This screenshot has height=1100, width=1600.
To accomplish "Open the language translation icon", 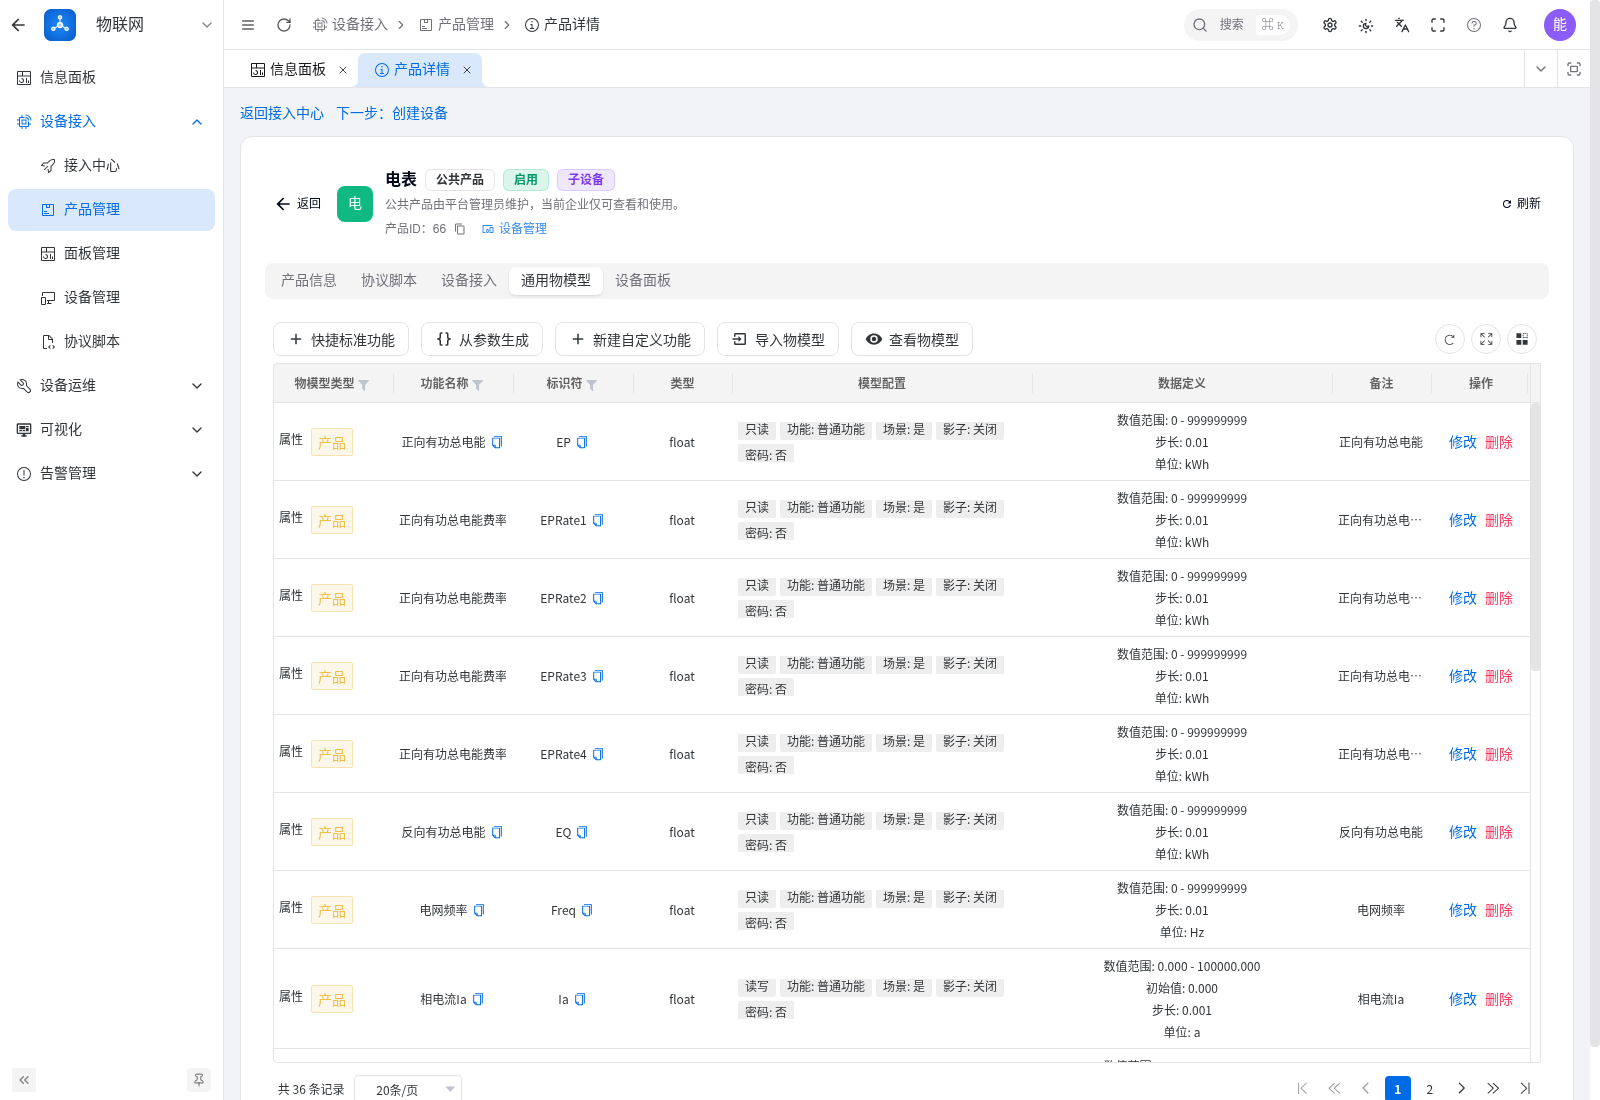I will [x=1402, y=25].
